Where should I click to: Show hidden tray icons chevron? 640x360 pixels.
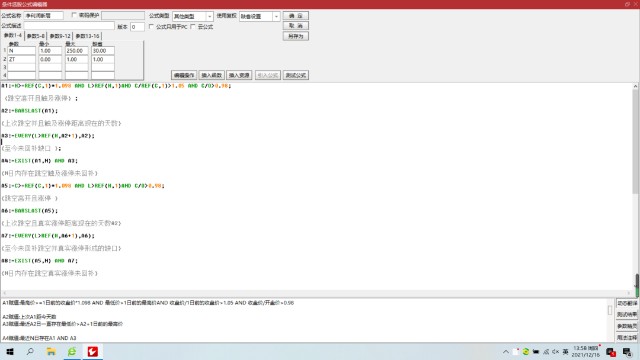pyautogui.click(x=506, y=352)
